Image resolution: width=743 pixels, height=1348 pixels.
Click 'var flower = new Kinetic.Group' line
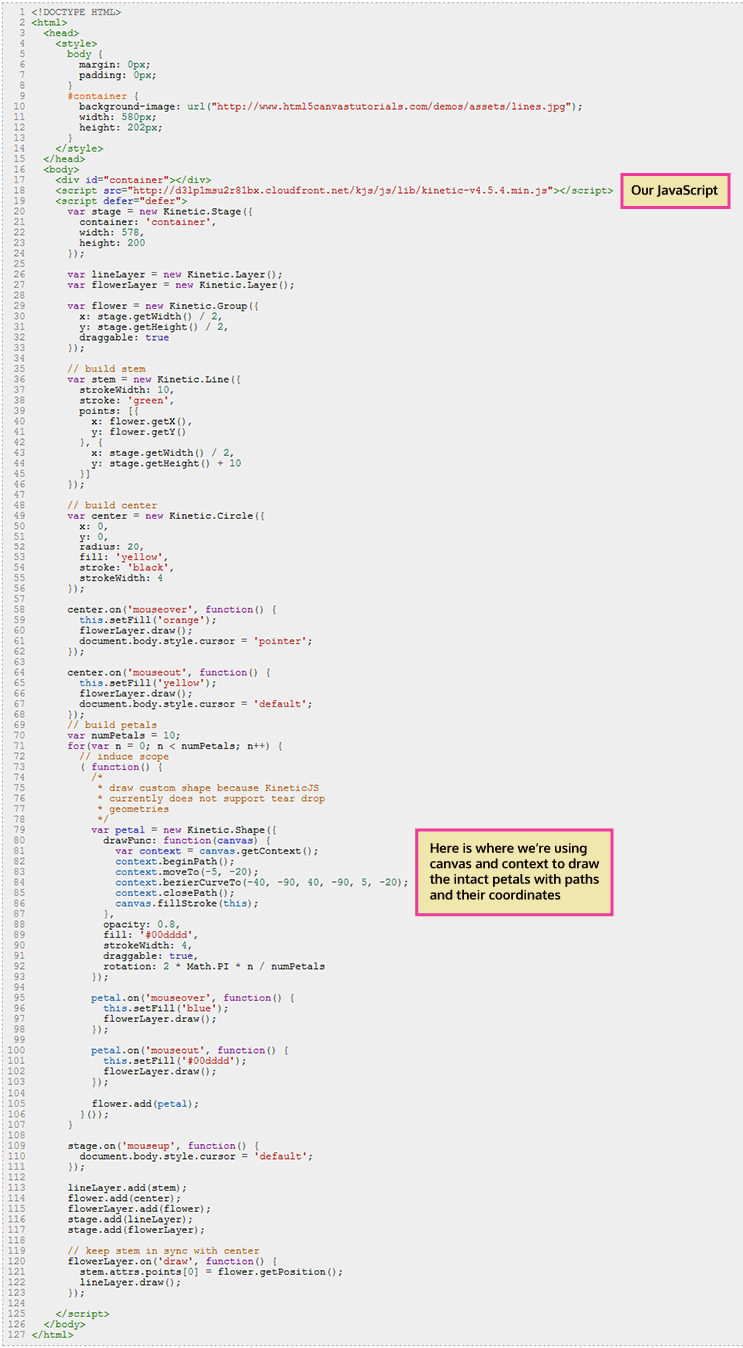[164, 306]
